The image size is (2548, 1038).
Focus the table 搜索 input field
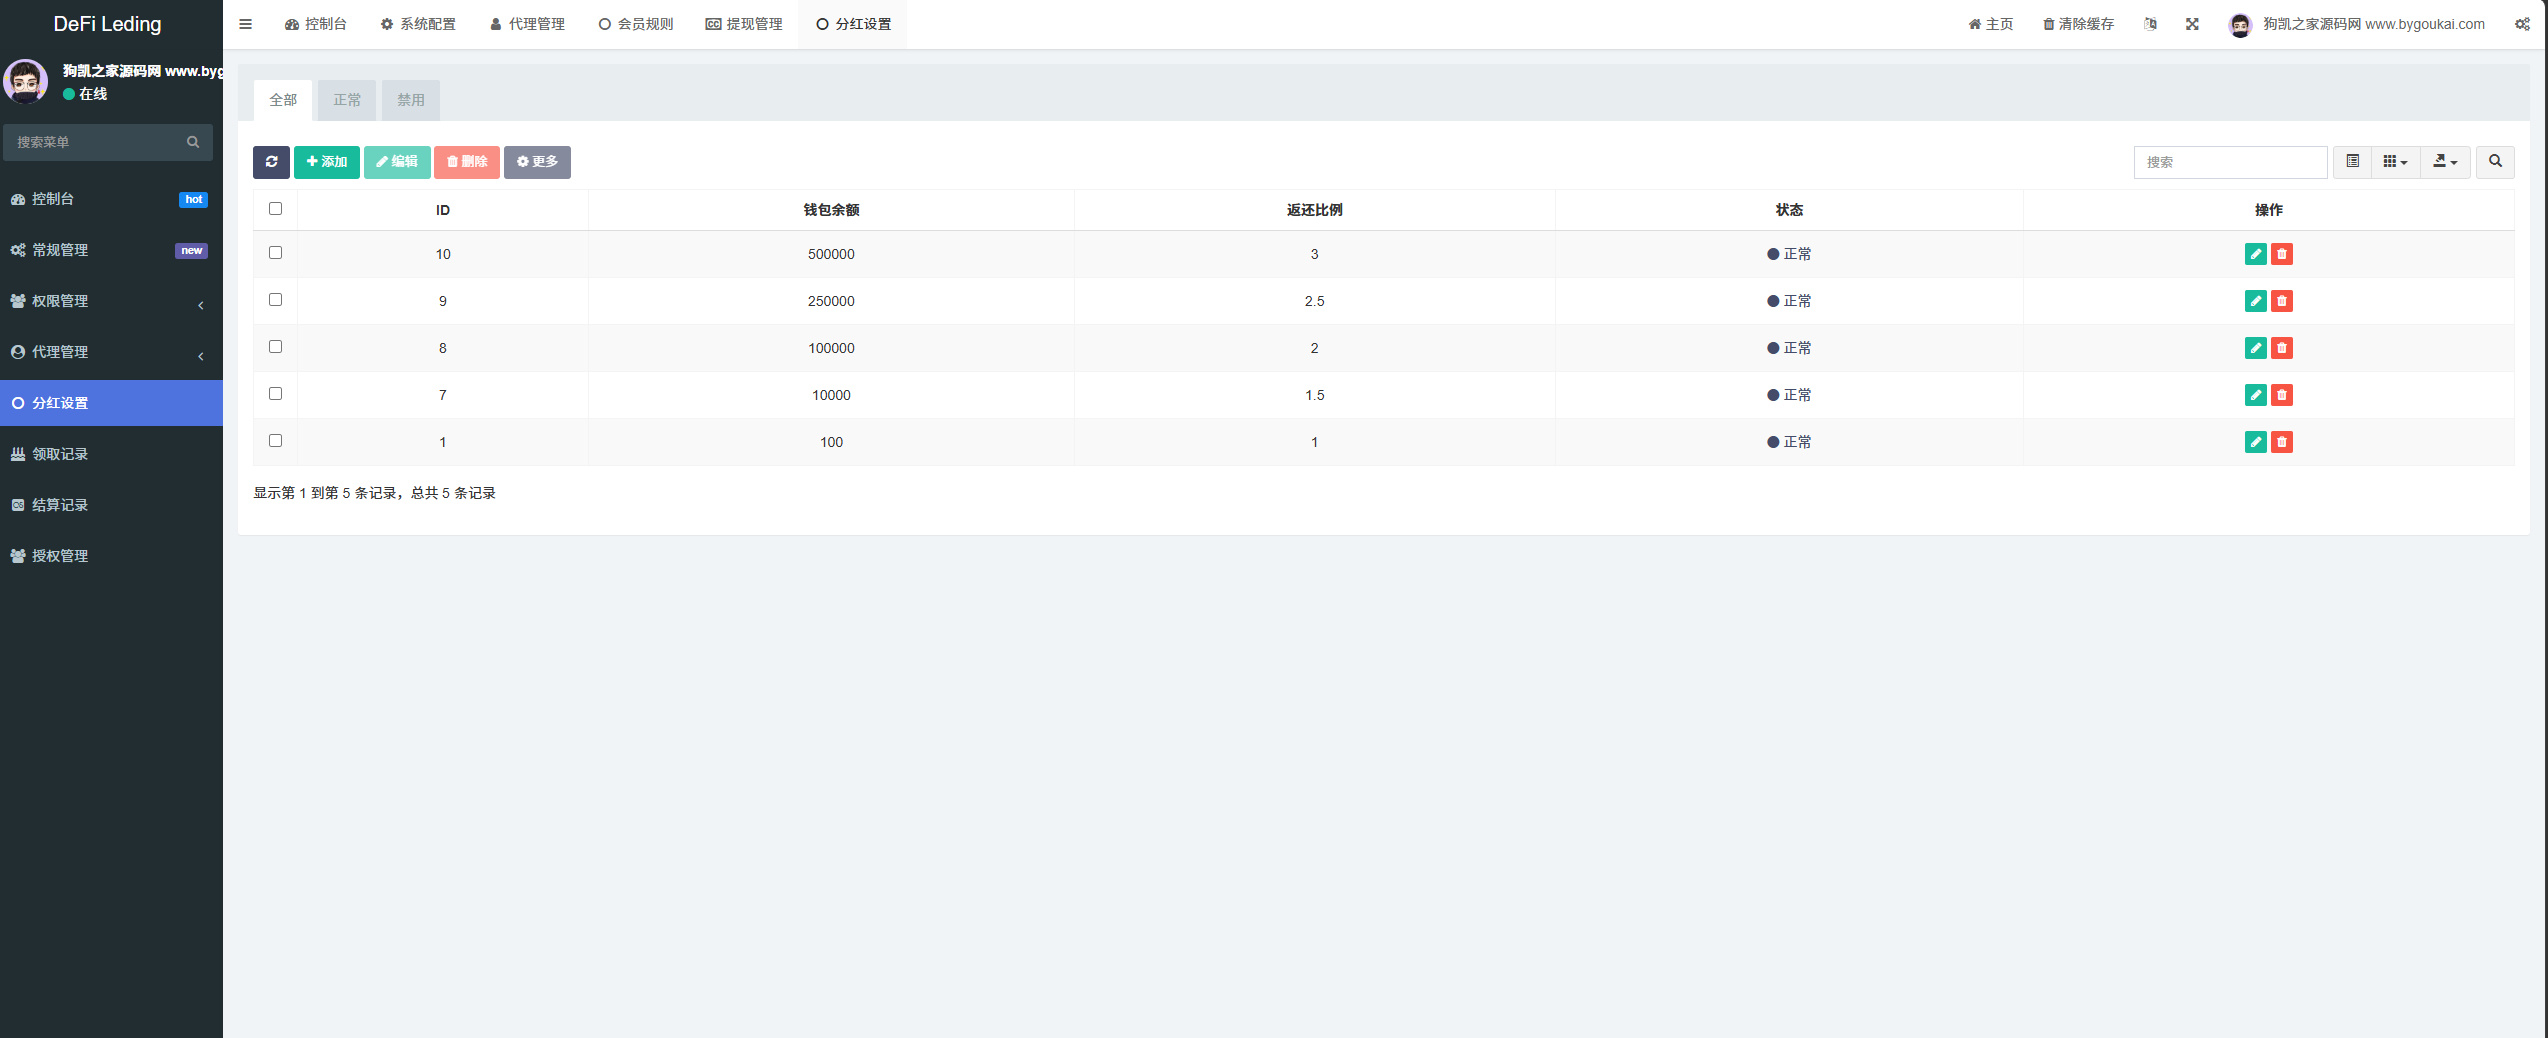pos(2230,162)
